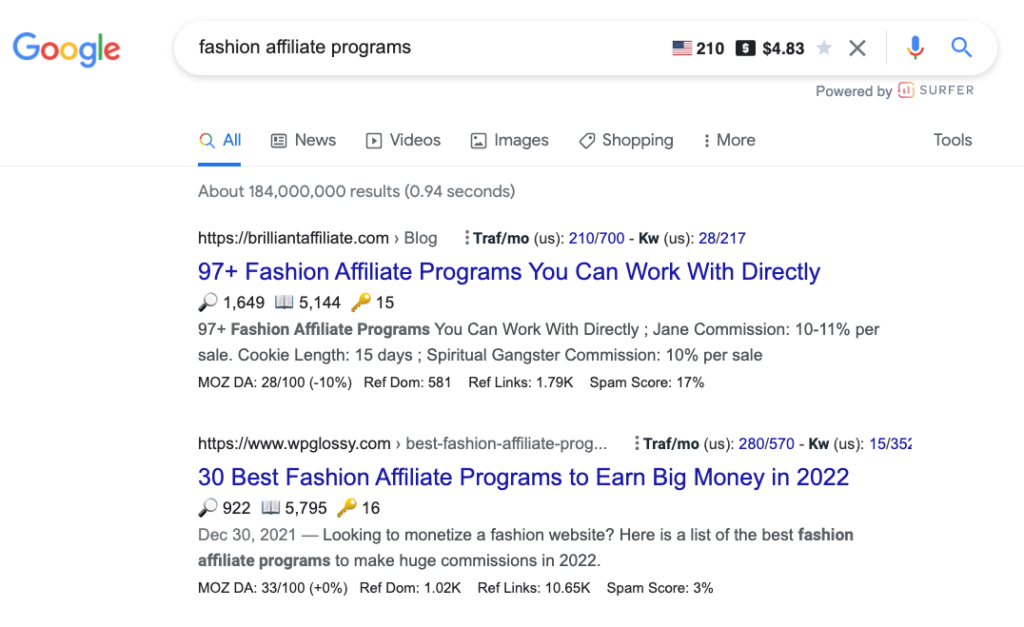Click the brilliantaffiliate.com URL breadcrumb
Screen dimensions: 1024x627
tap(317, 238)
